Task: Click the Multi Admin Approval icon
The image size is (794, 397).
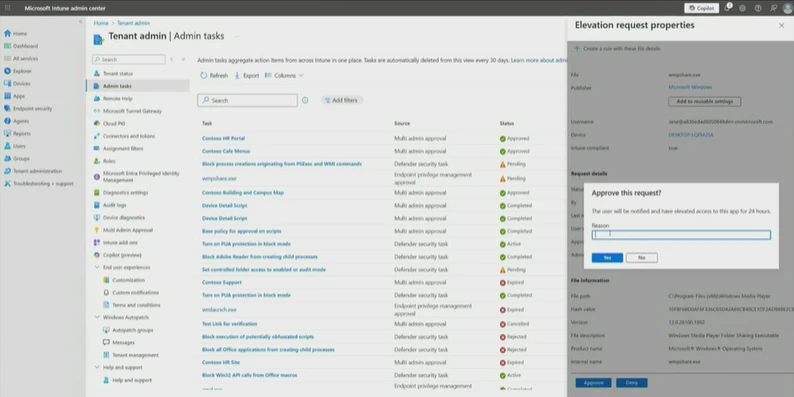Action: (x=97, y=230)
